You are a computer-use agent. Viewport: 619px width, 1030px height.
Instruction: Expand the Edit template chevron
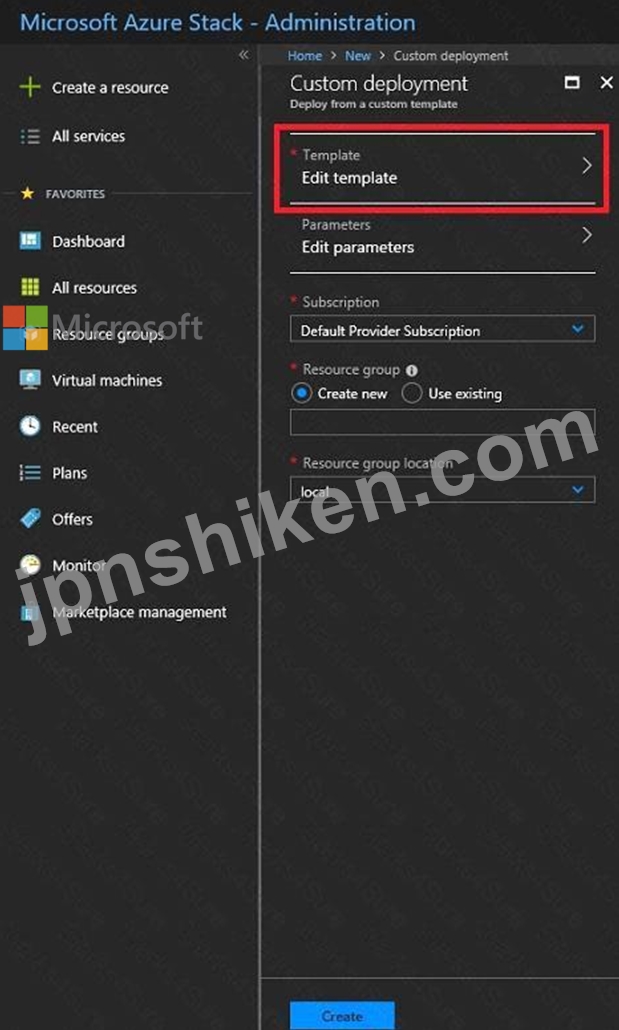587,166
